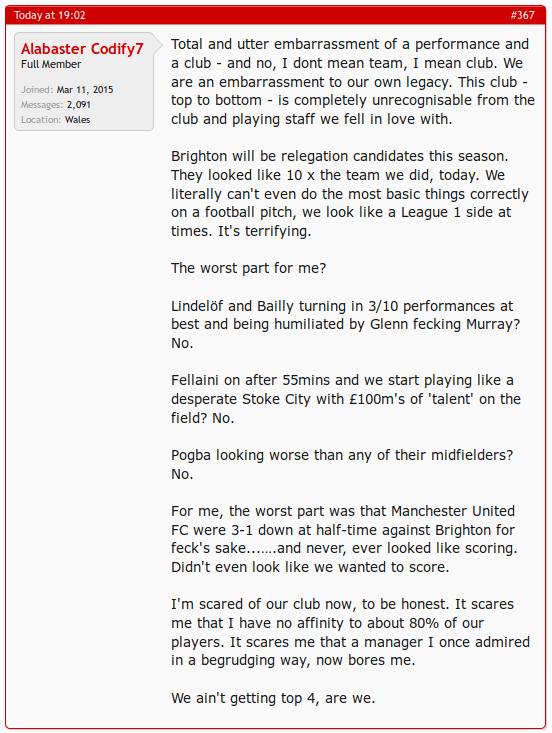
Task: Click the 'Messages:' label
Action: [x=42, y=105]
